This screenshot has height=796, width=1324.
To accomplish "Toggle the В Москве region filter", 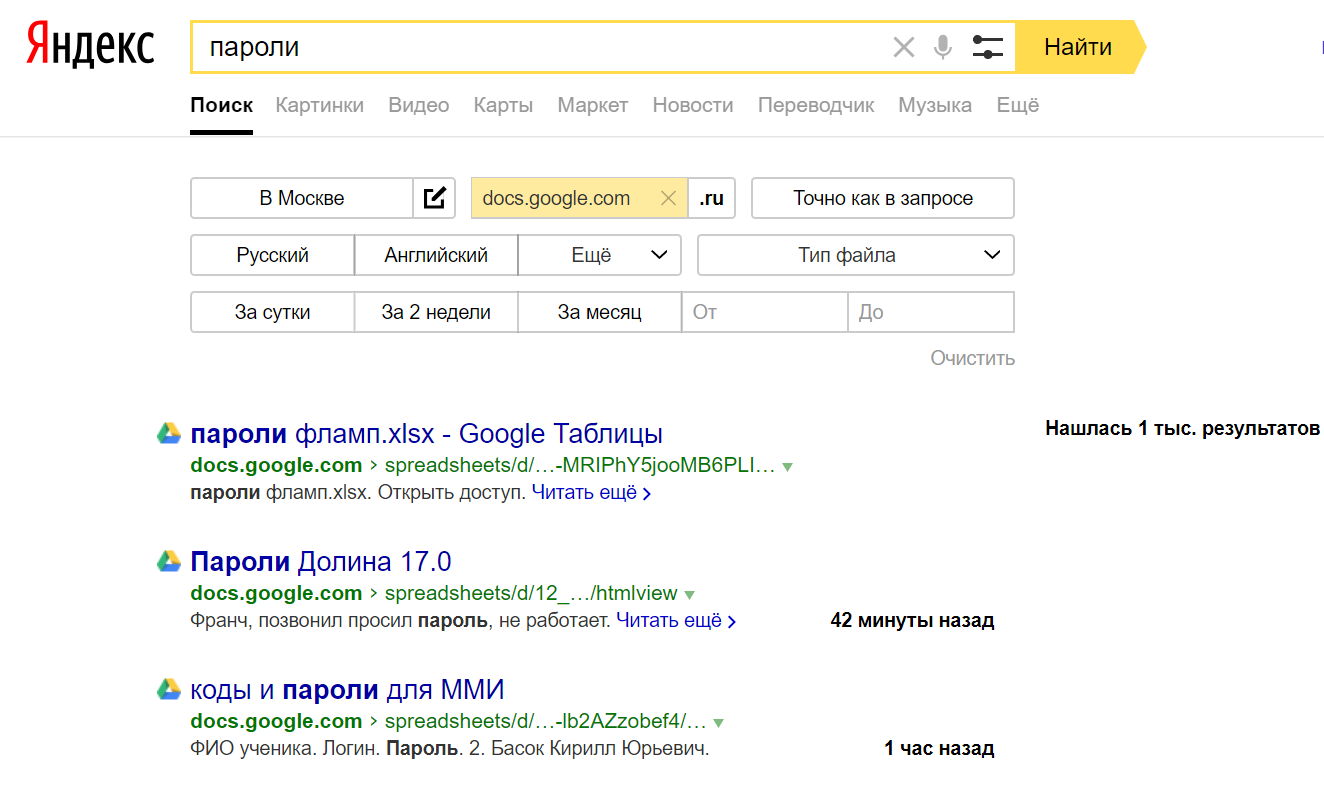I will [302, 198].
